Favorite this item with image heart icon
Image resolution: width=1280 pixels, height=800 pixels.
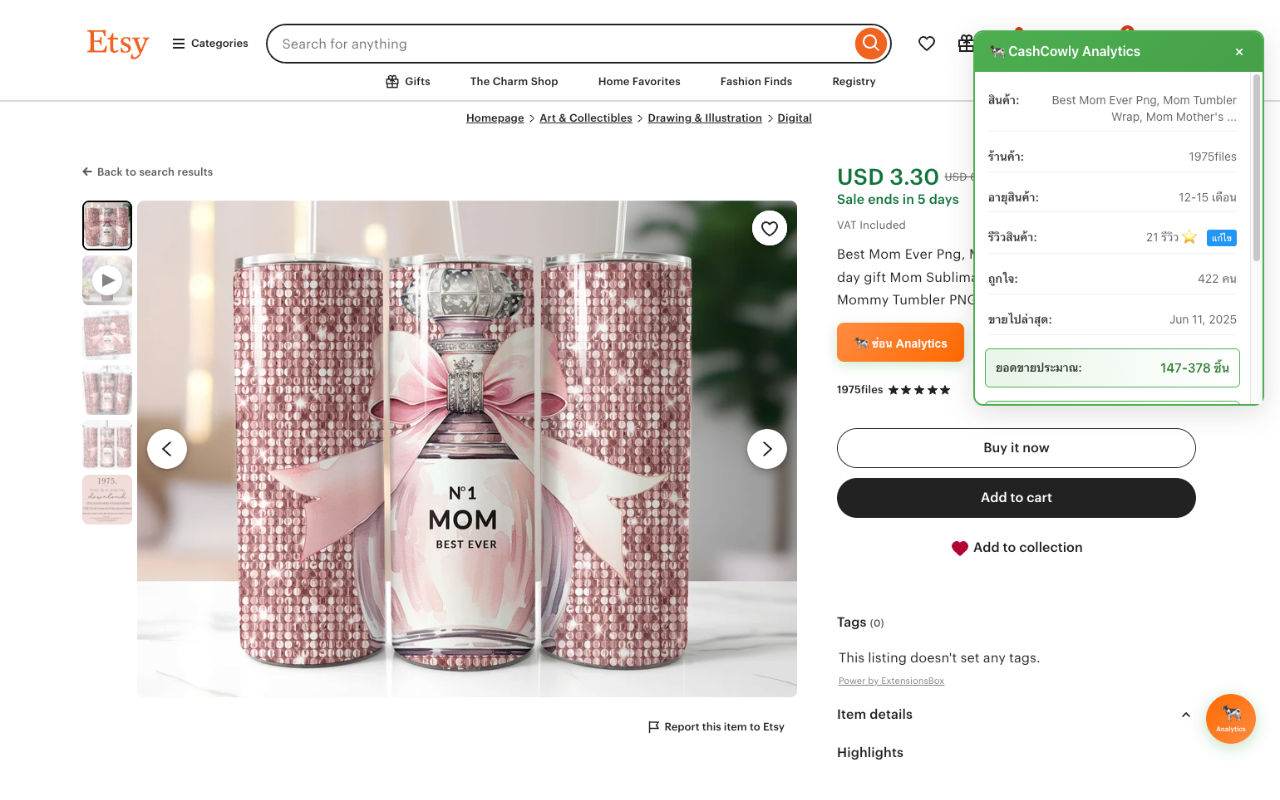pos(769,228)
